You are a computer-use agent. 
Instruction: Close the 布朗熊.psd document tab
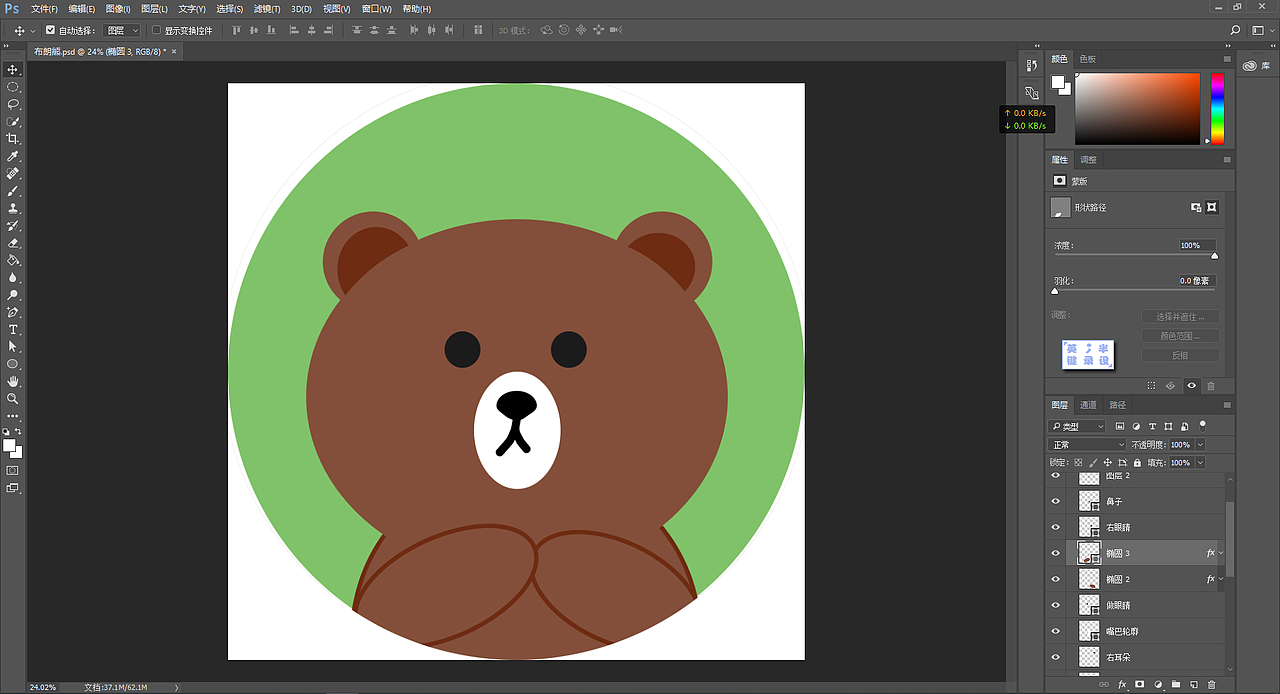click(x=174, y=51)
